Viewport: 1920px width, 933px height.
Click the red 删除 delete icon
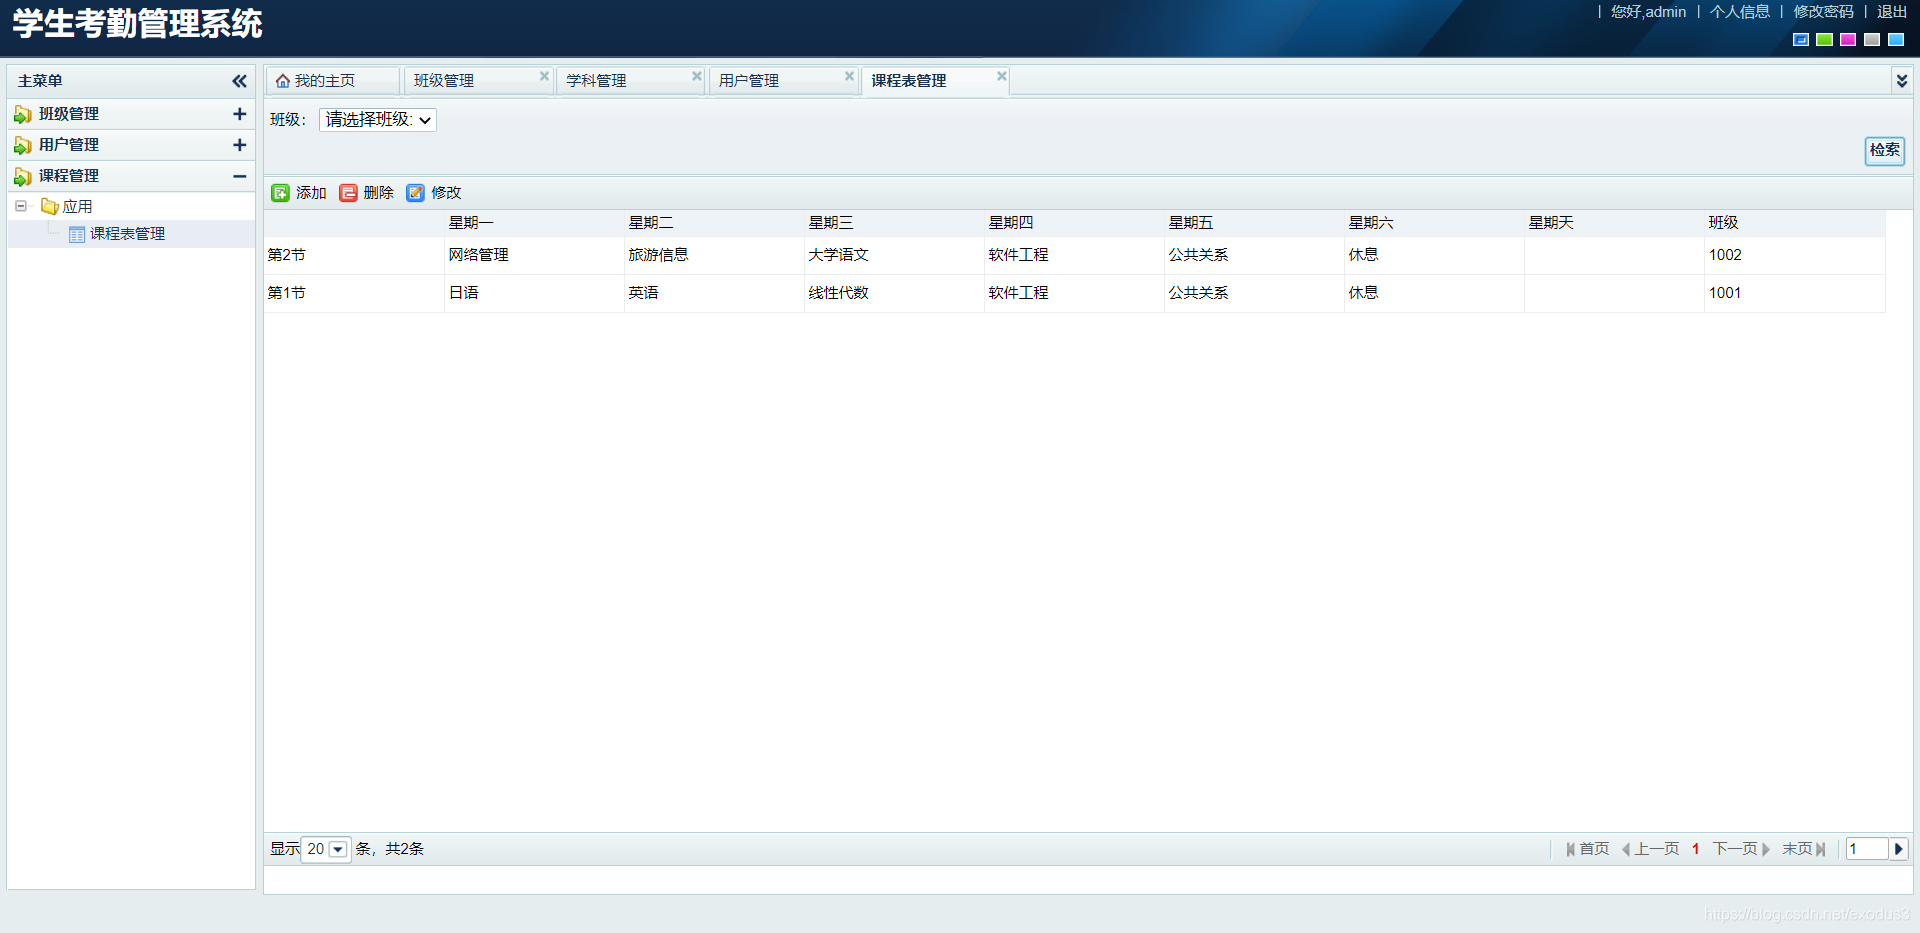tap(348, 193)
